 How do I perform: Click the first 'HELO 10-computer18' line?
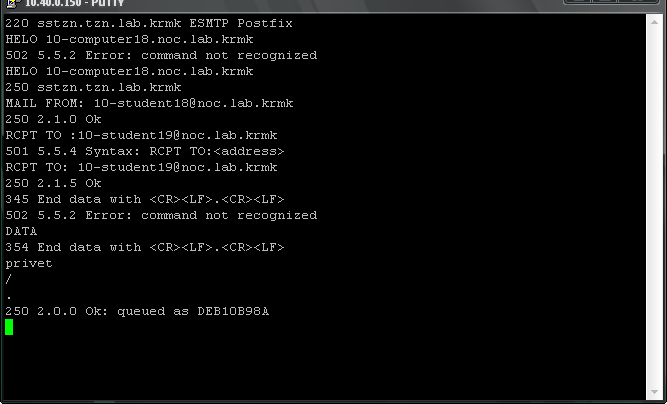129,39
